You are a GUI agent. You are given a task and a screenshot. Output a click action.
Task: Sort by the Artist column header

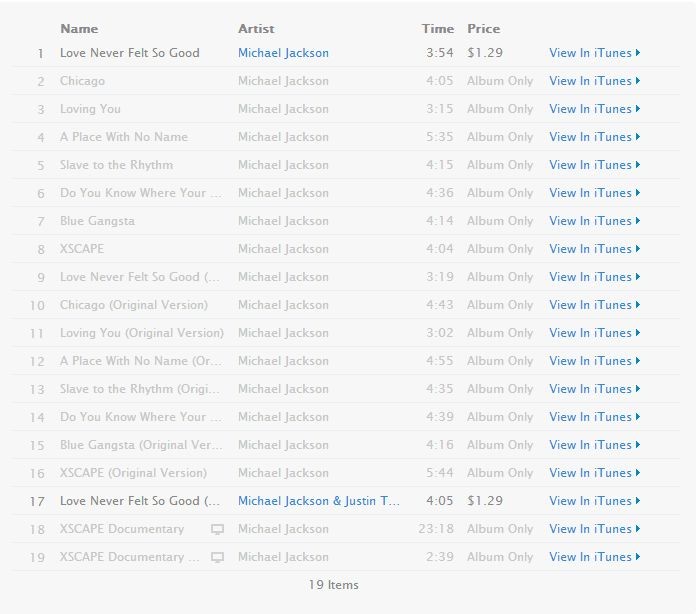(x=256, y=29)
